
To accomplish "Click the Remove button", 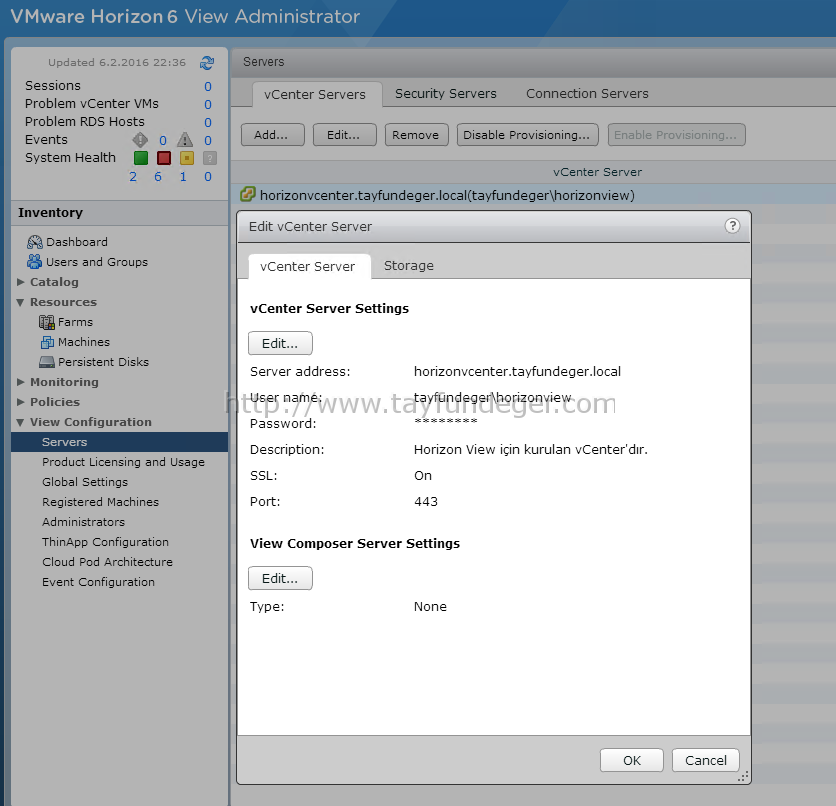I will 416,135.
